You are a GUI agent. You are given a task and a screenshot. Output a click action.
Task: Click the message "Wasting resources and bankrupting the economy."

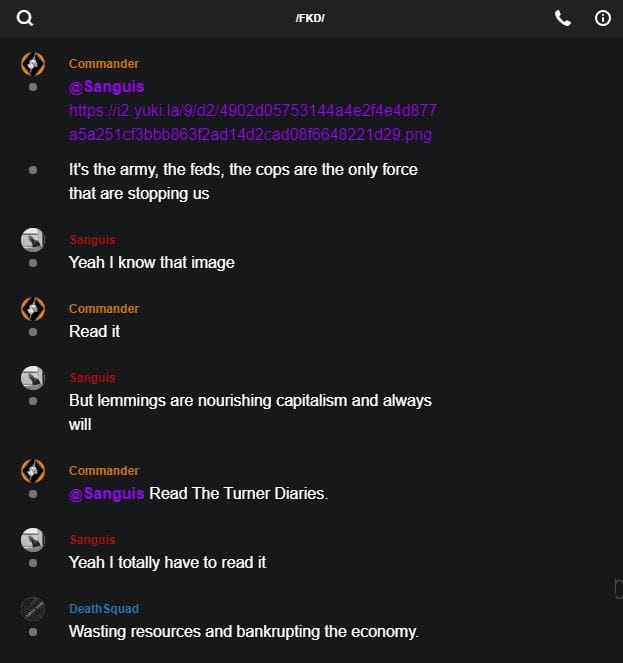click(243, 631)
